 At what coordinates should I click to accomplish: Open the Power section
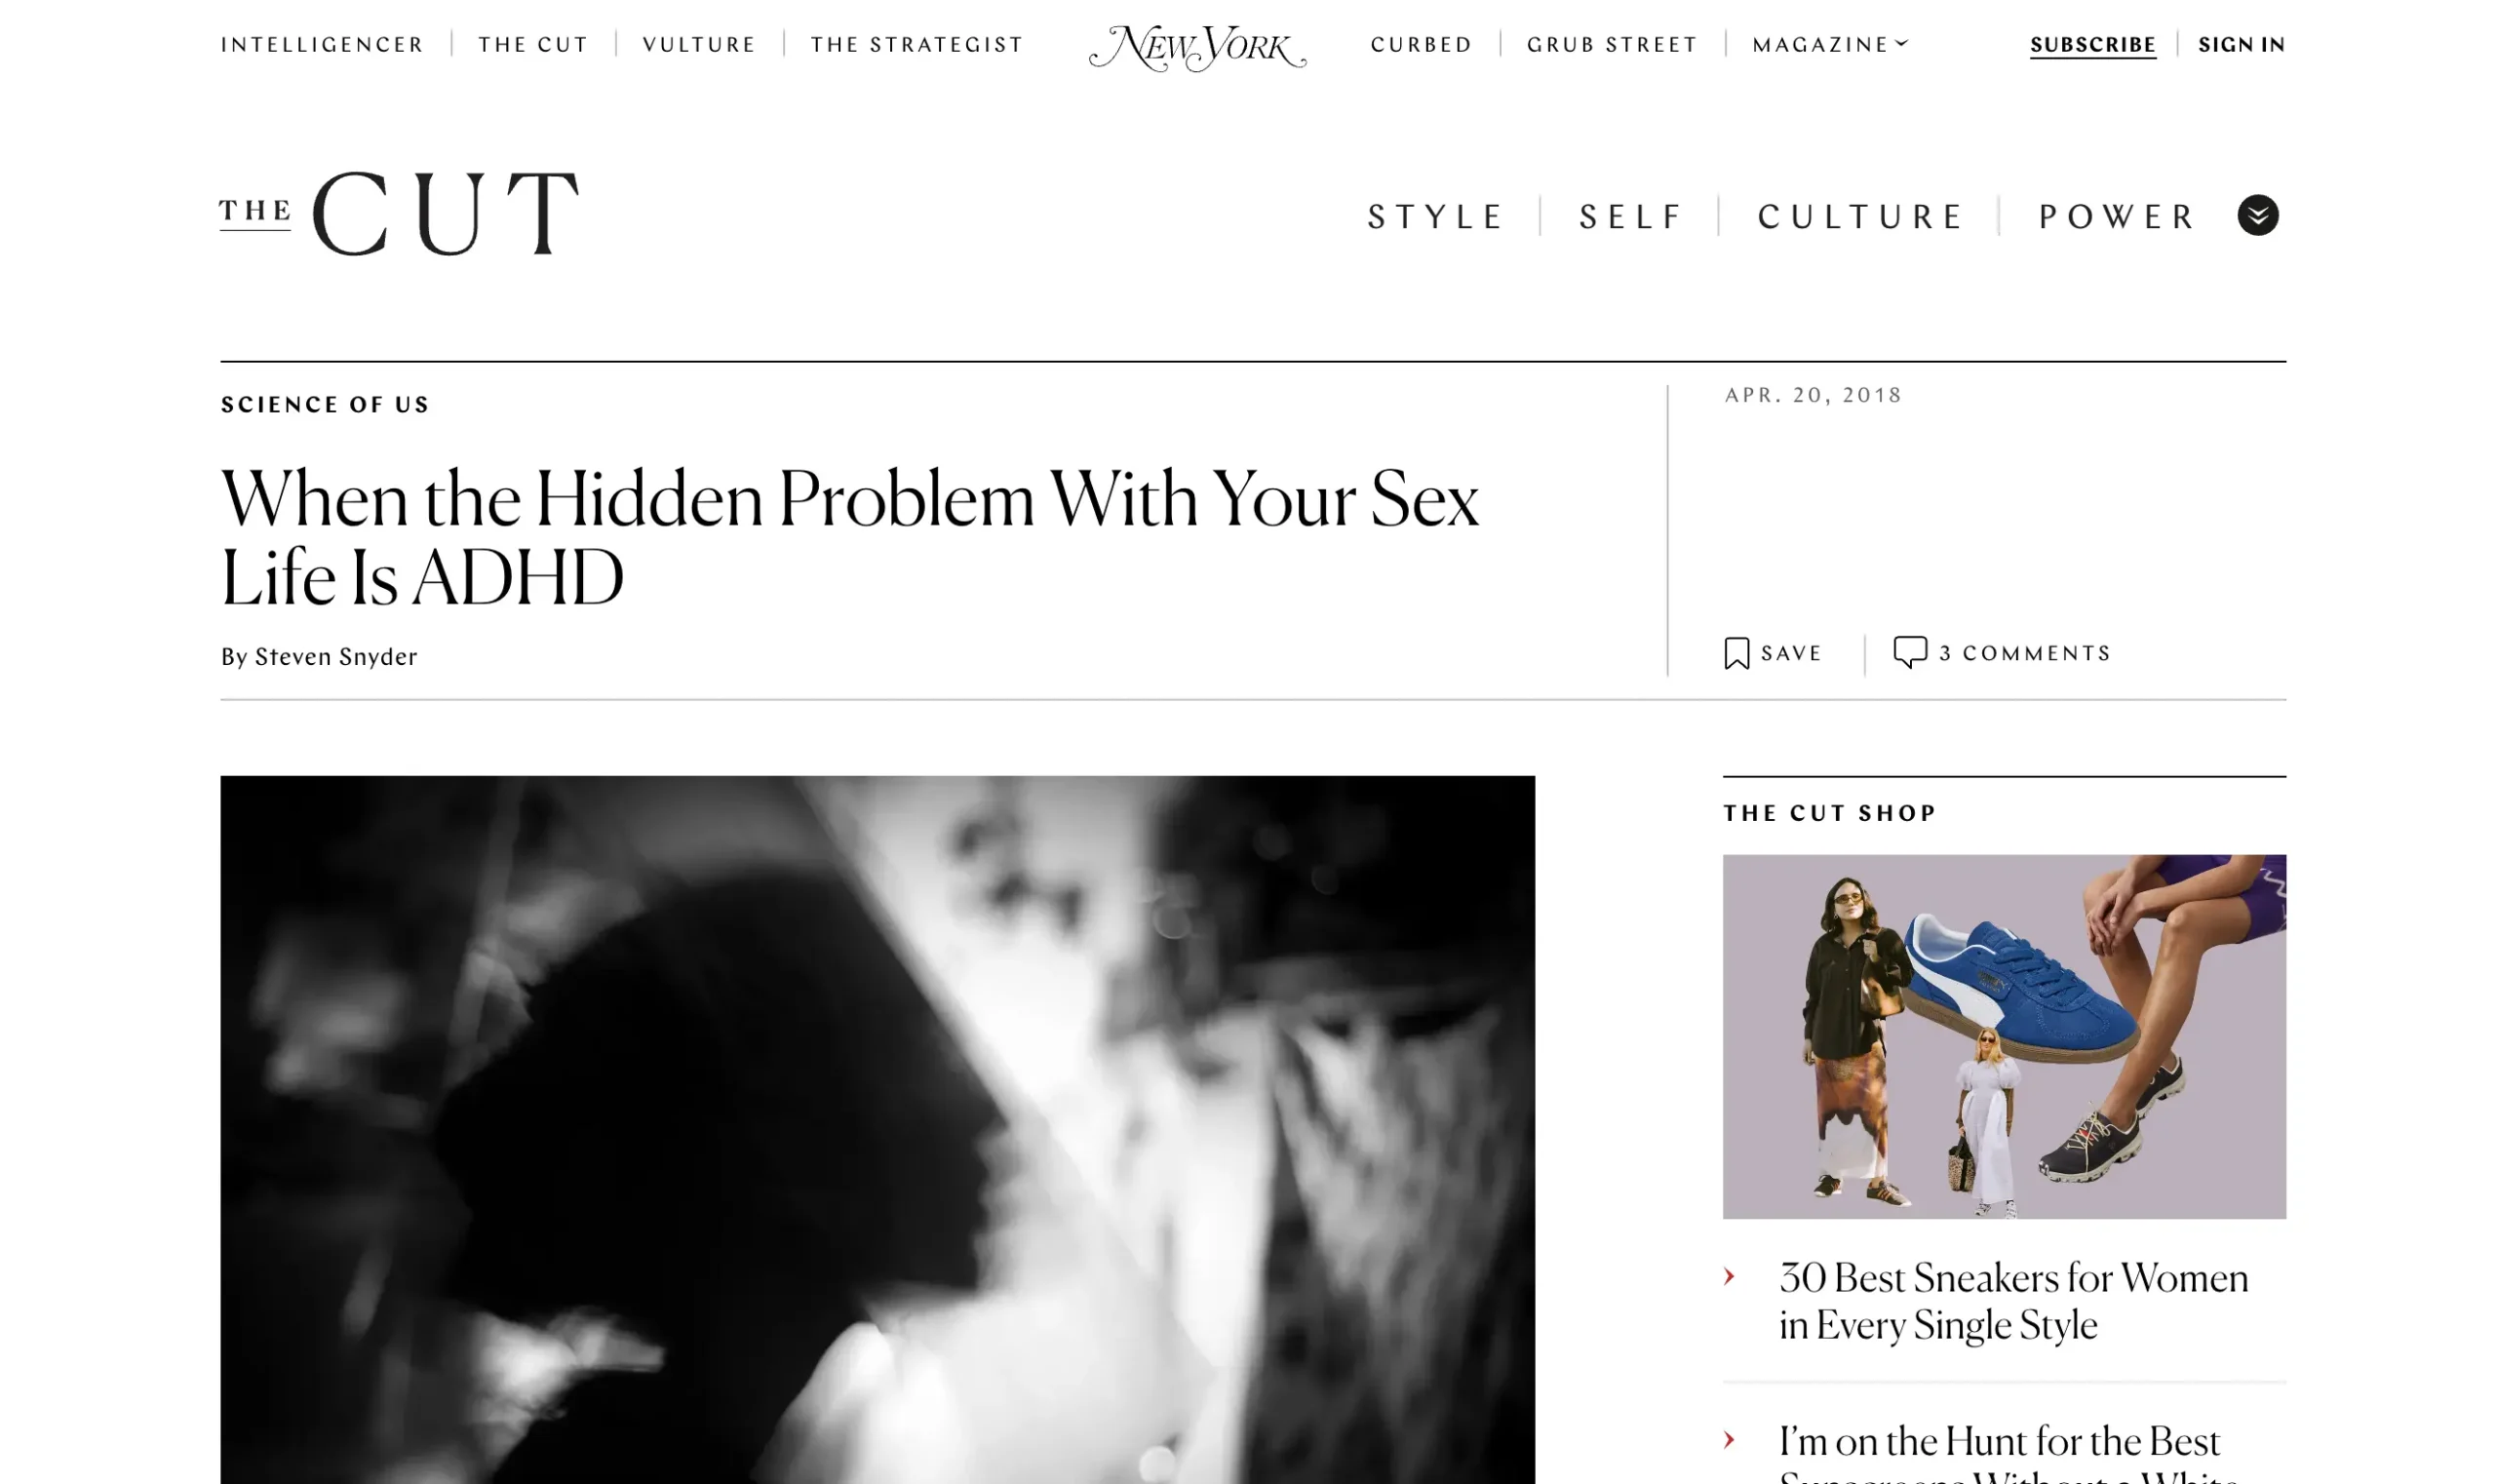coord(2116,216)
